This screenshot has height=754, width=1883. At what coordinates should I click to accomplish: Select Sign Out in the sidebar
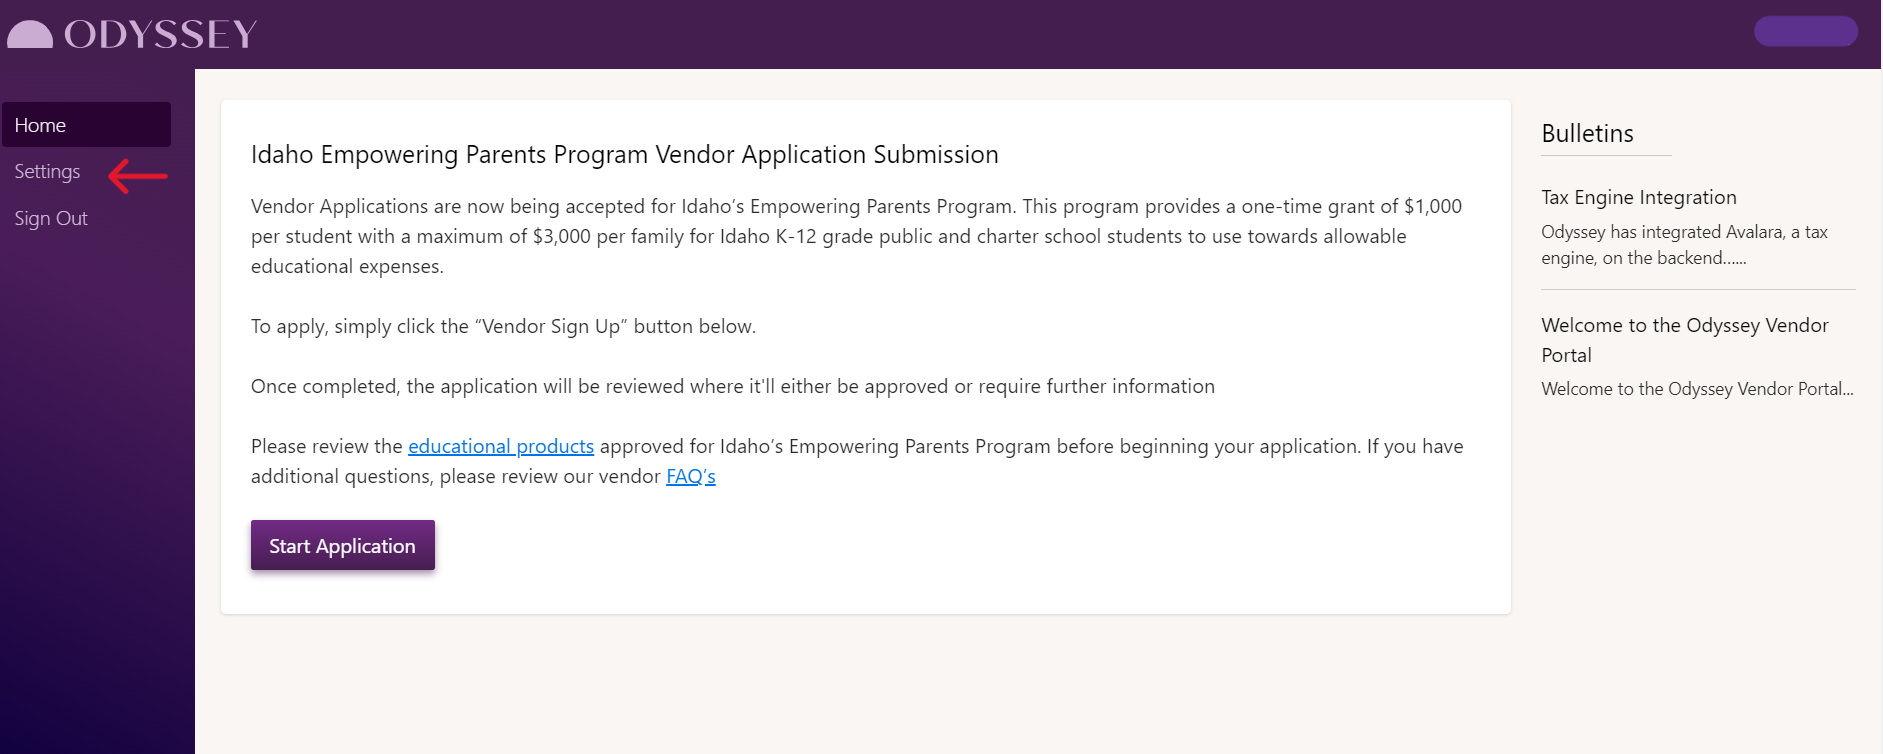pyautogui.click(x=51, y=218)
